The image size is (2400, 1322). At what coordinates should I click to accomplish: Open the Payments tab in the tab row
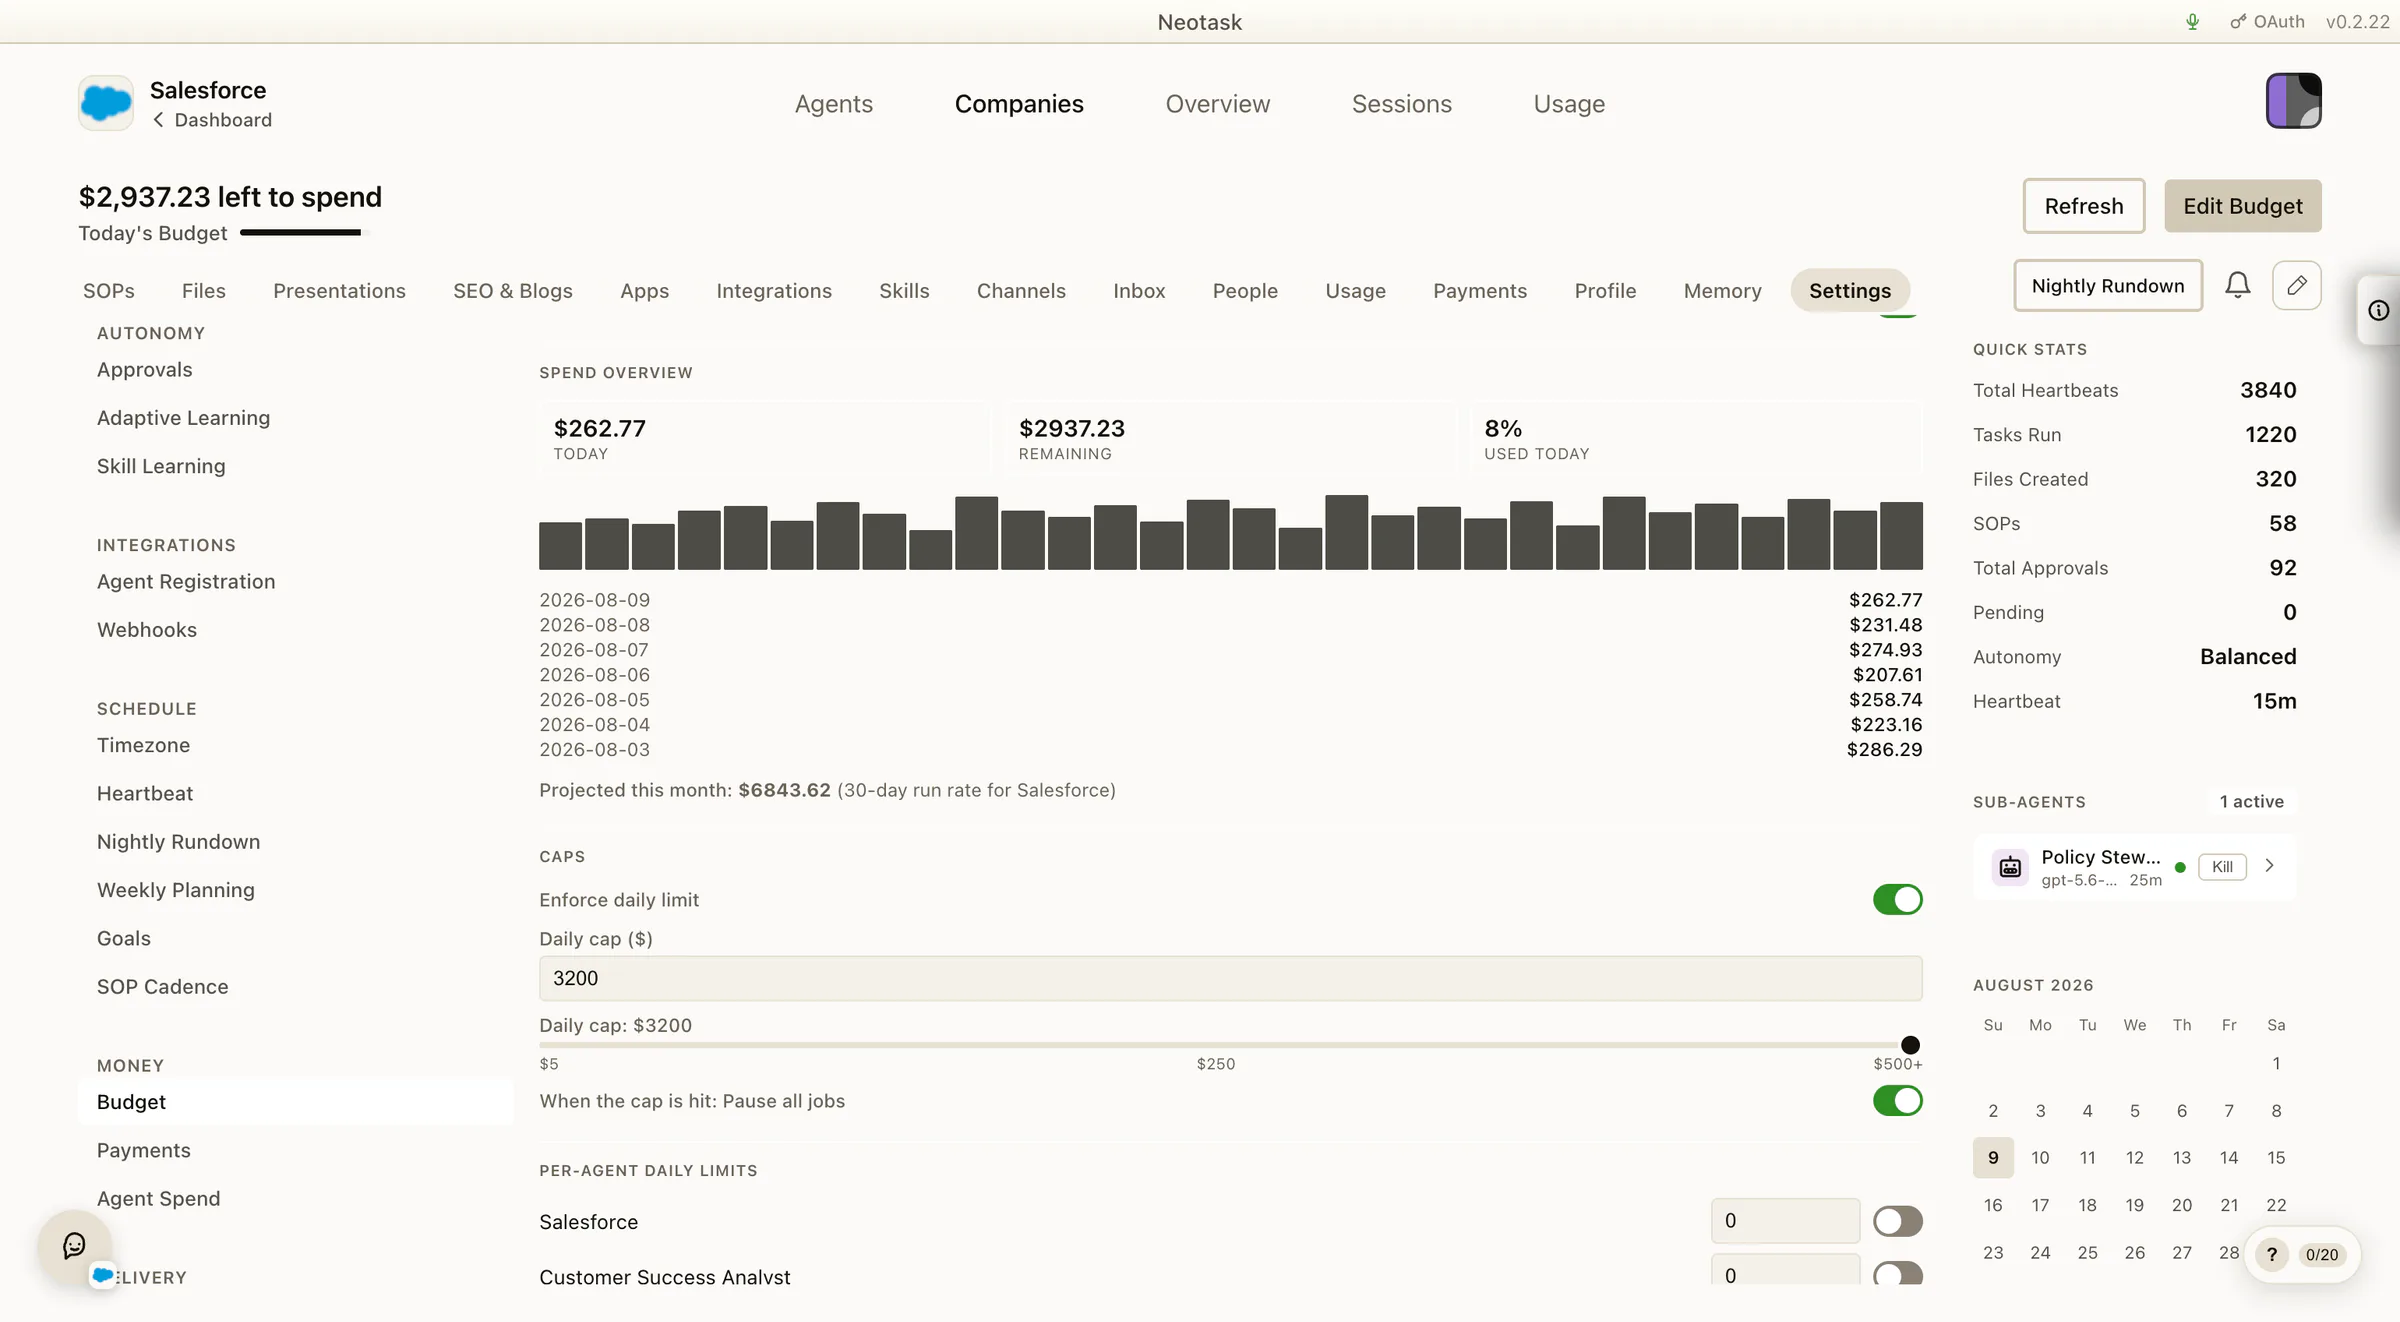1479,291
